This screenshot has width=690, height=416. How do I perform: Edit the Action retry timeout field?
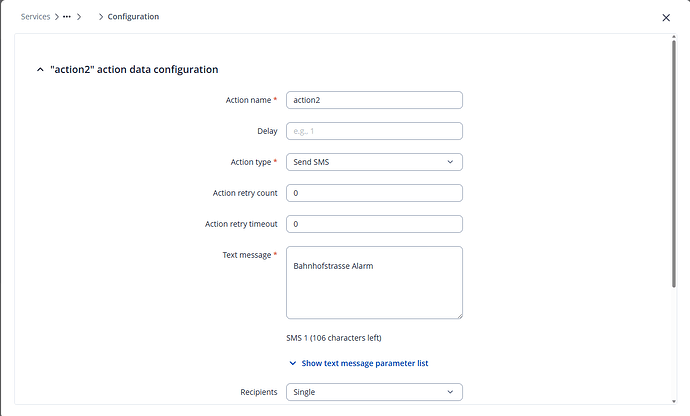374,224
